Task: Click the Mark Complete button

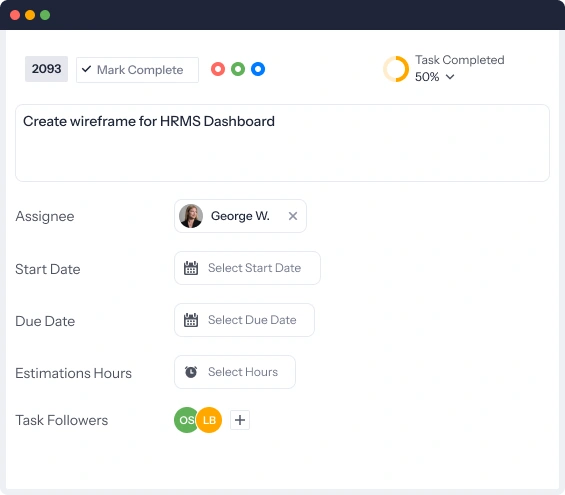Action: (137, 70)
